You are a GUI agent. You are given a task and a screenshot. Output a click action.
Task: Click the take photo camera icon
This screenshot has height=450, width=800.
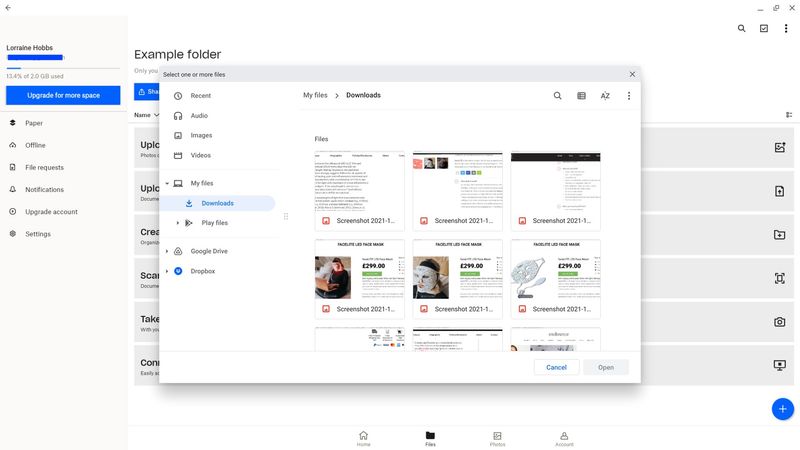780,322
